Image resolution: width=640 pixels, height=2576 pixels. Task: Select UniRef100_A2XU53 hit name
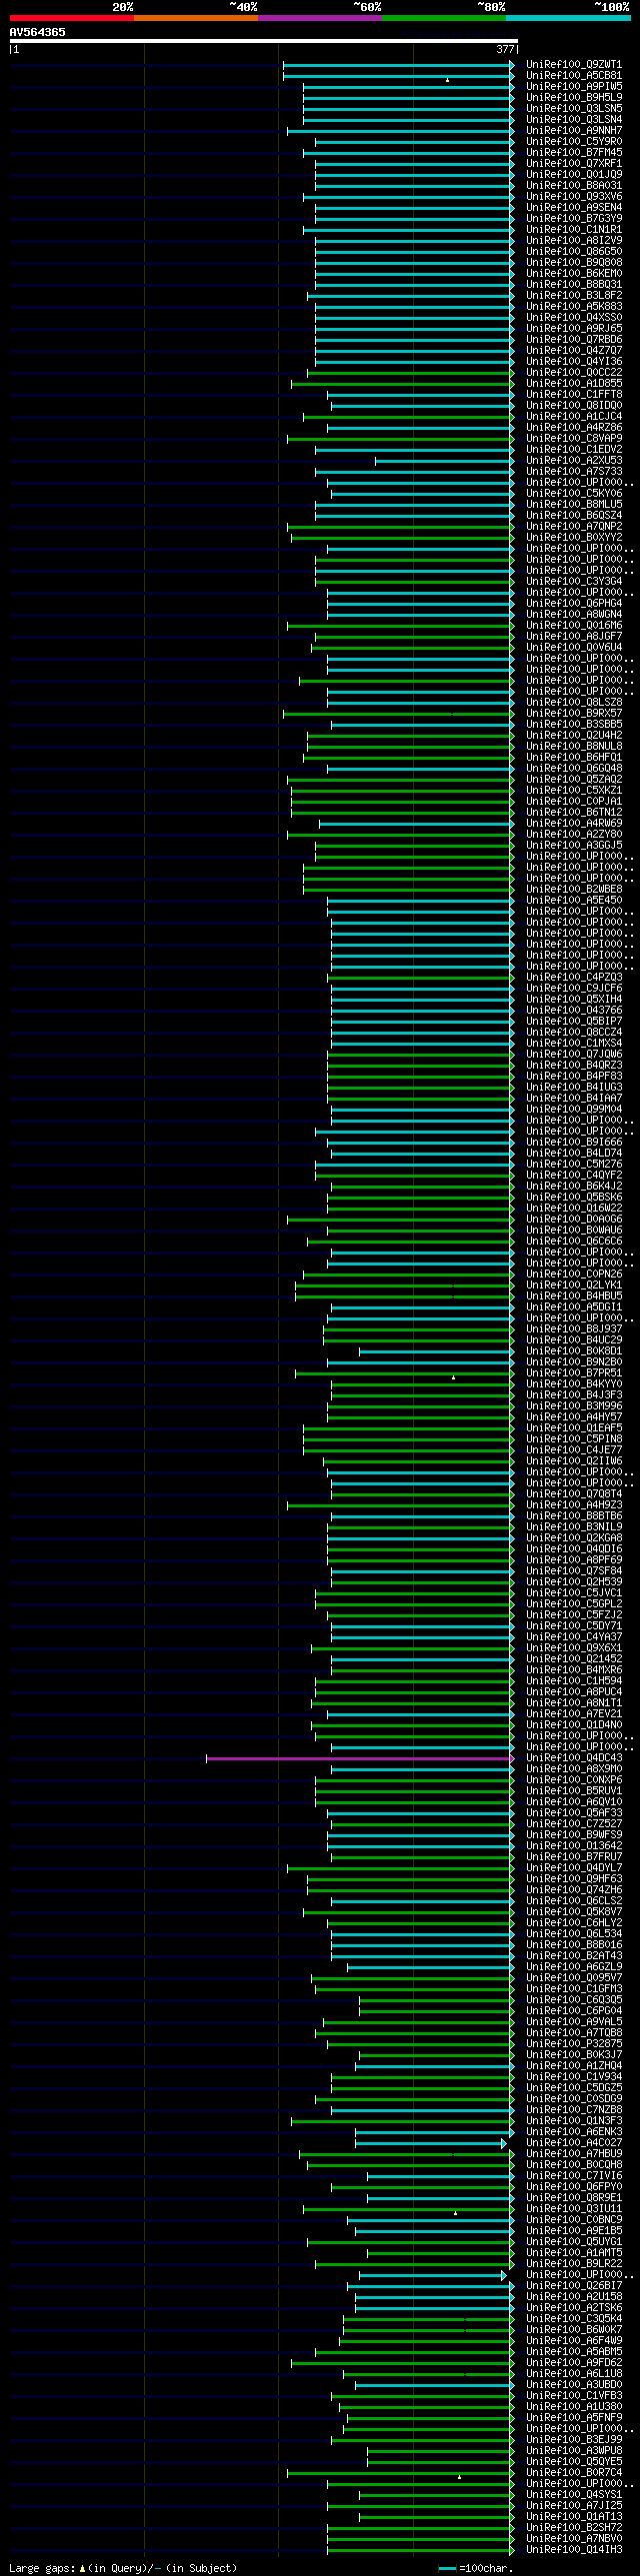coord(574,461)
